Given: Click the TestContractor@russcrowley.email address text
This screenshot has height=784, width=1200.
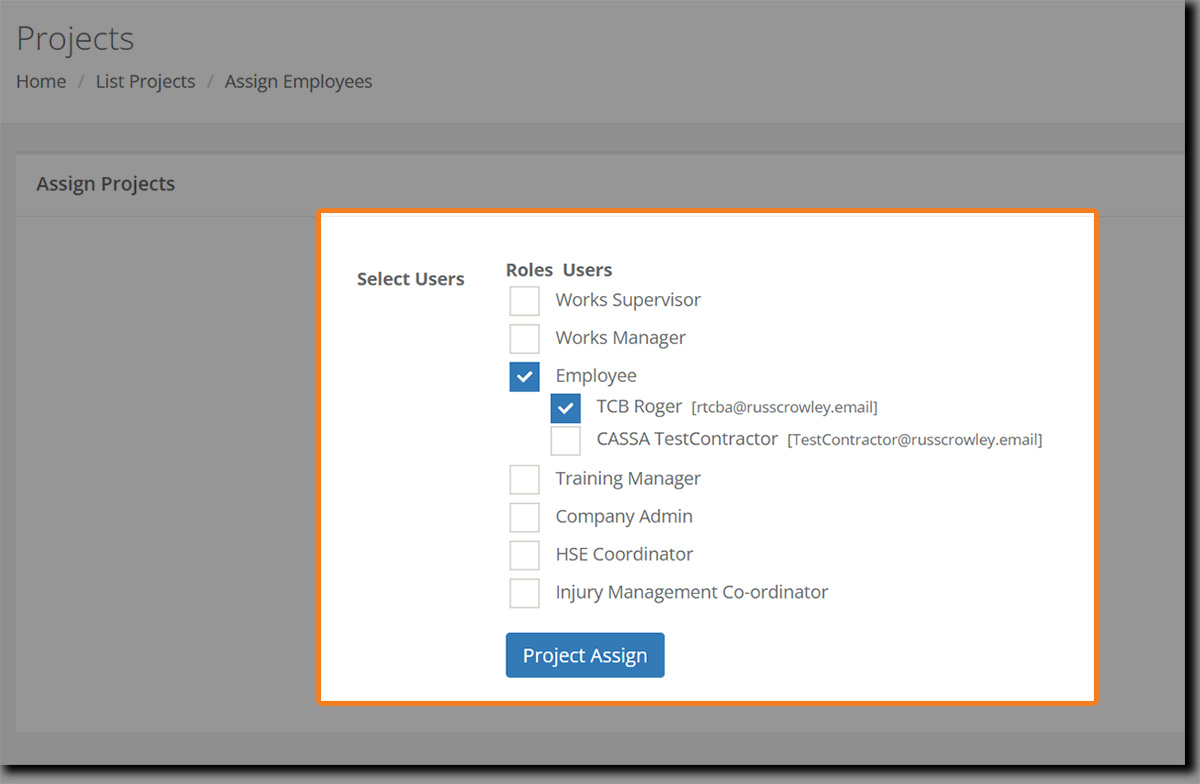Looking at the screenshot, I should point(915,440).
